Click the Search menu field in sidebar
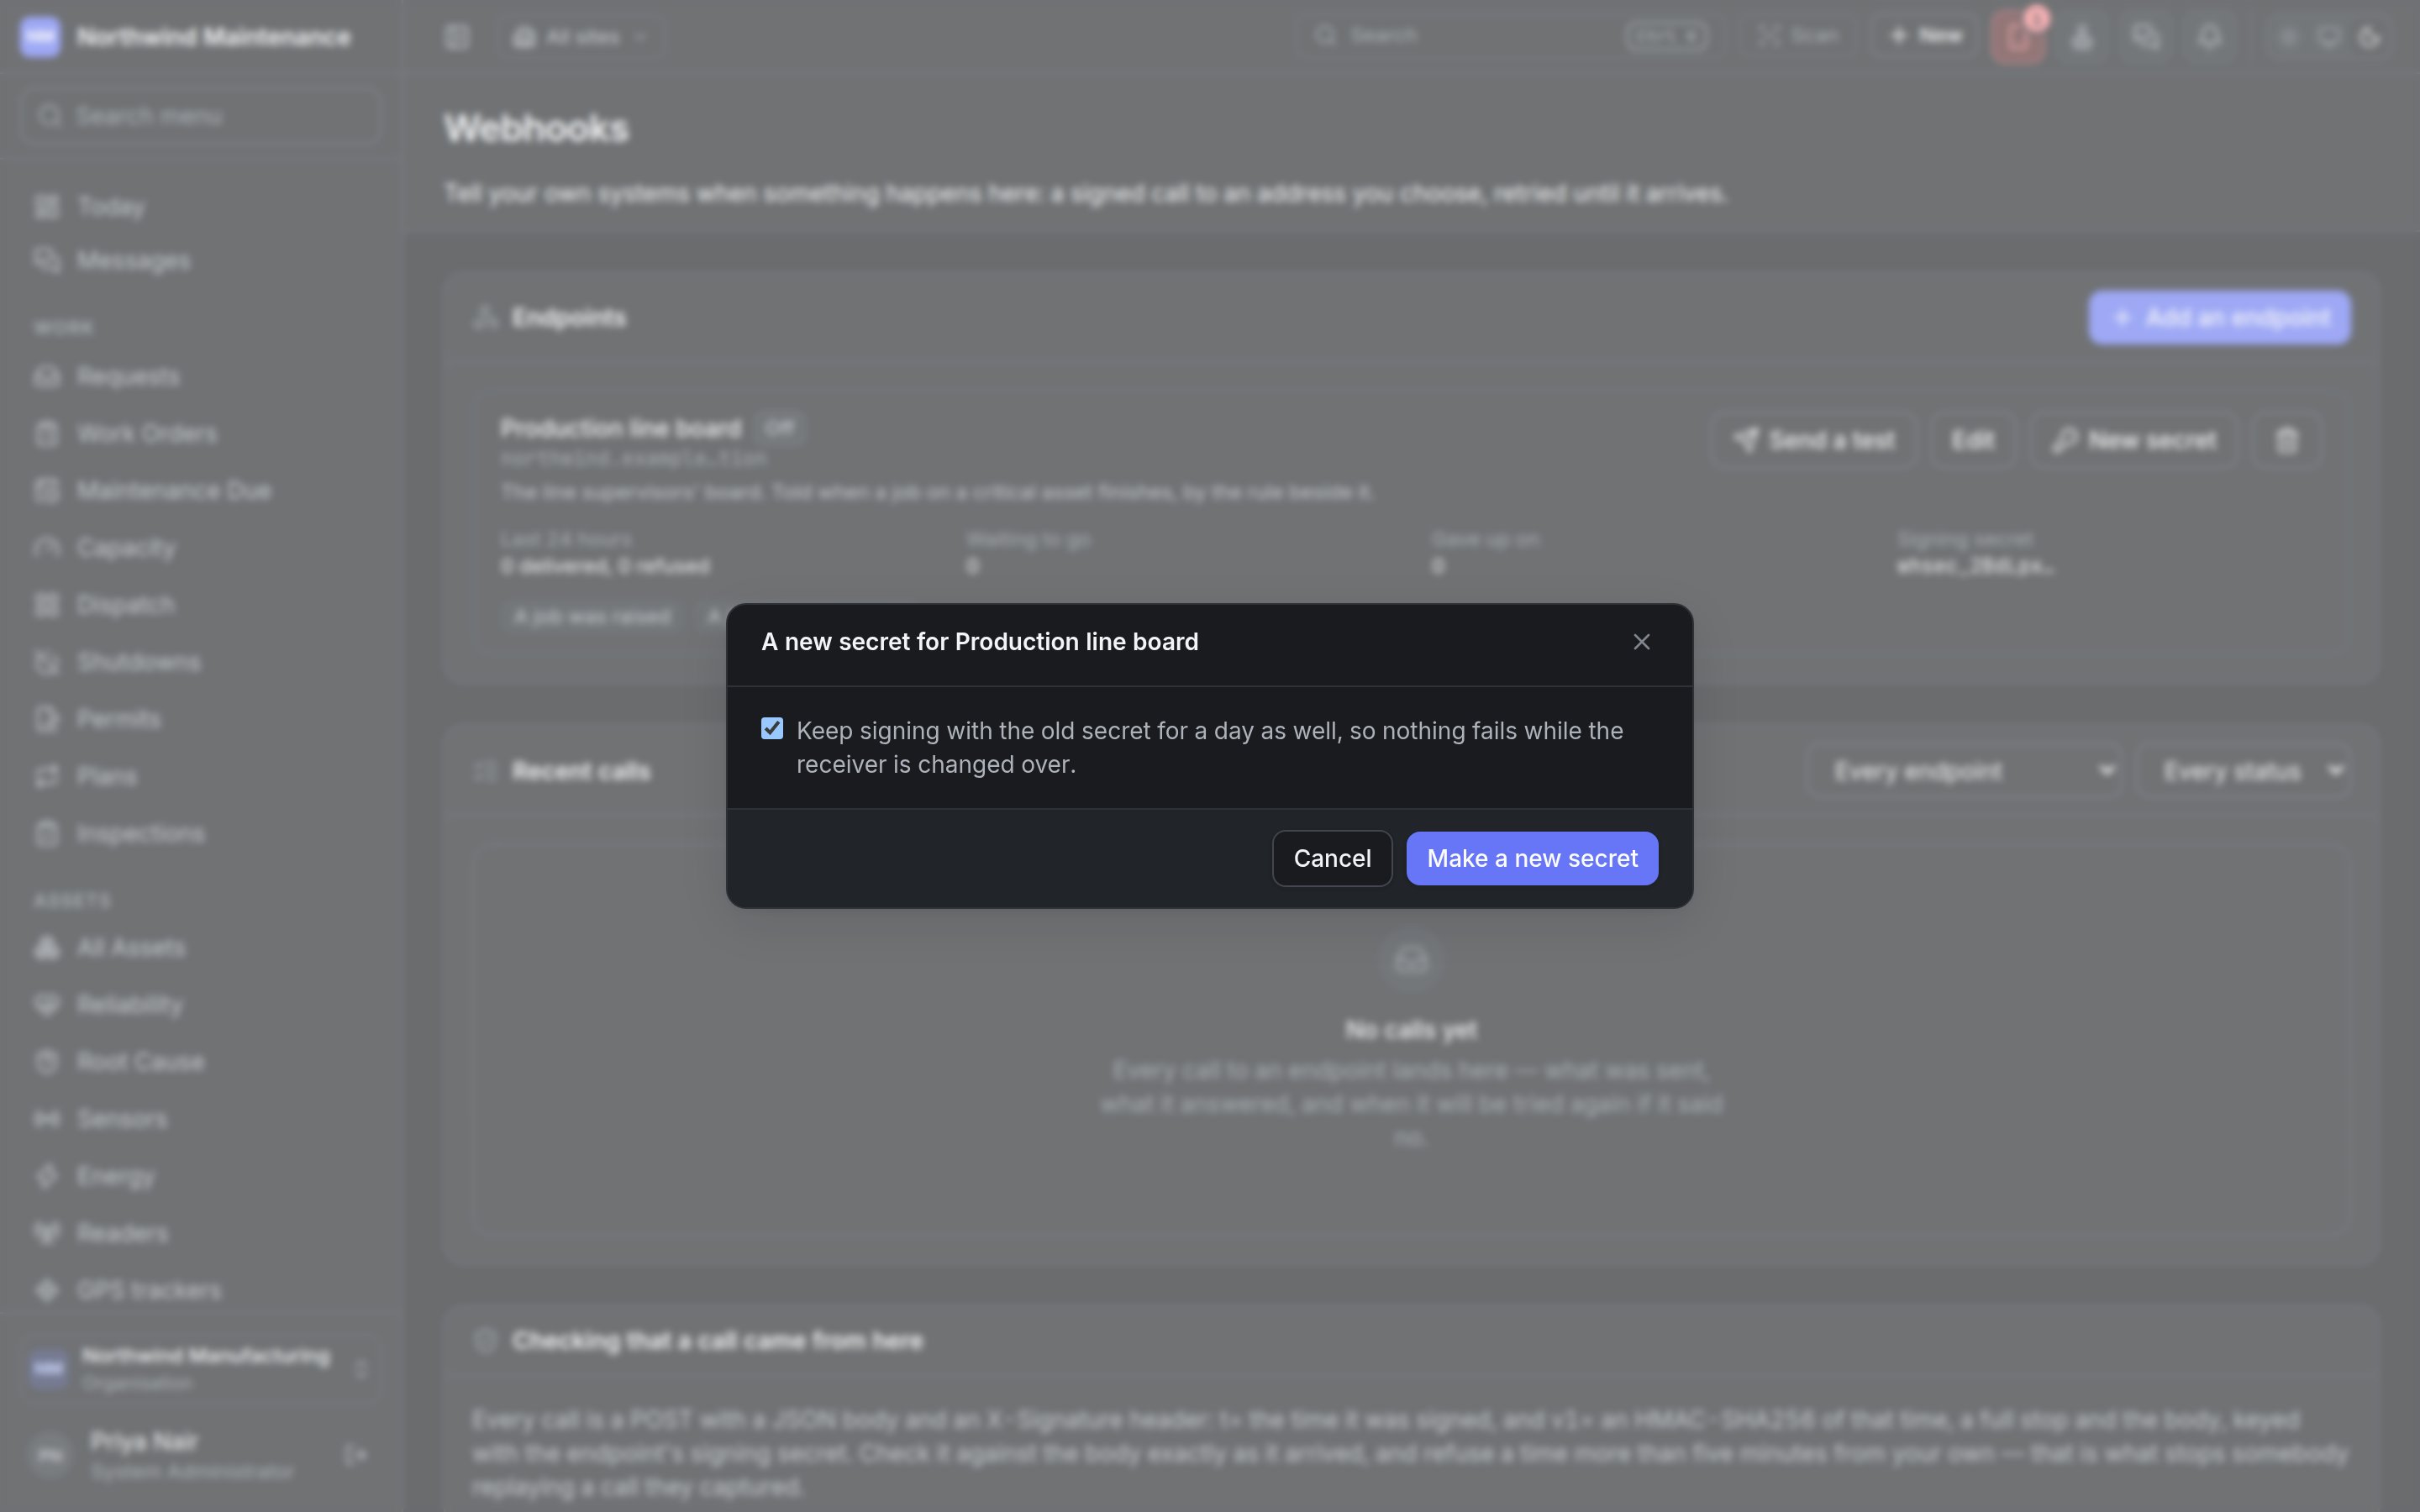Image resolution: width=2420 pixels, height=1512 pixels. tap(200, 116)
